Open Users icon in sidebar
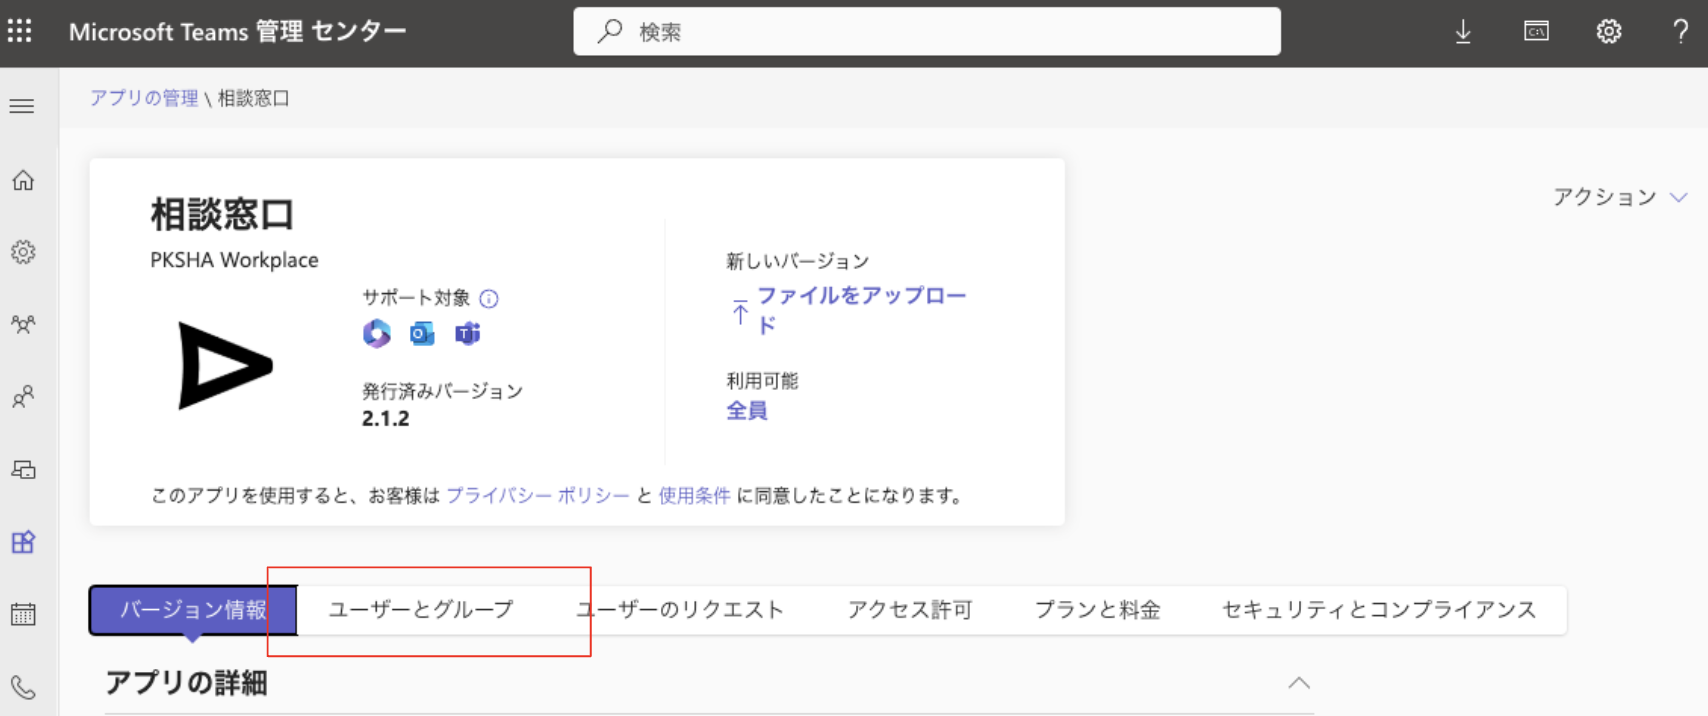Image resolution: width=1708 pixels, height=716 pixels. coord(23,397)
